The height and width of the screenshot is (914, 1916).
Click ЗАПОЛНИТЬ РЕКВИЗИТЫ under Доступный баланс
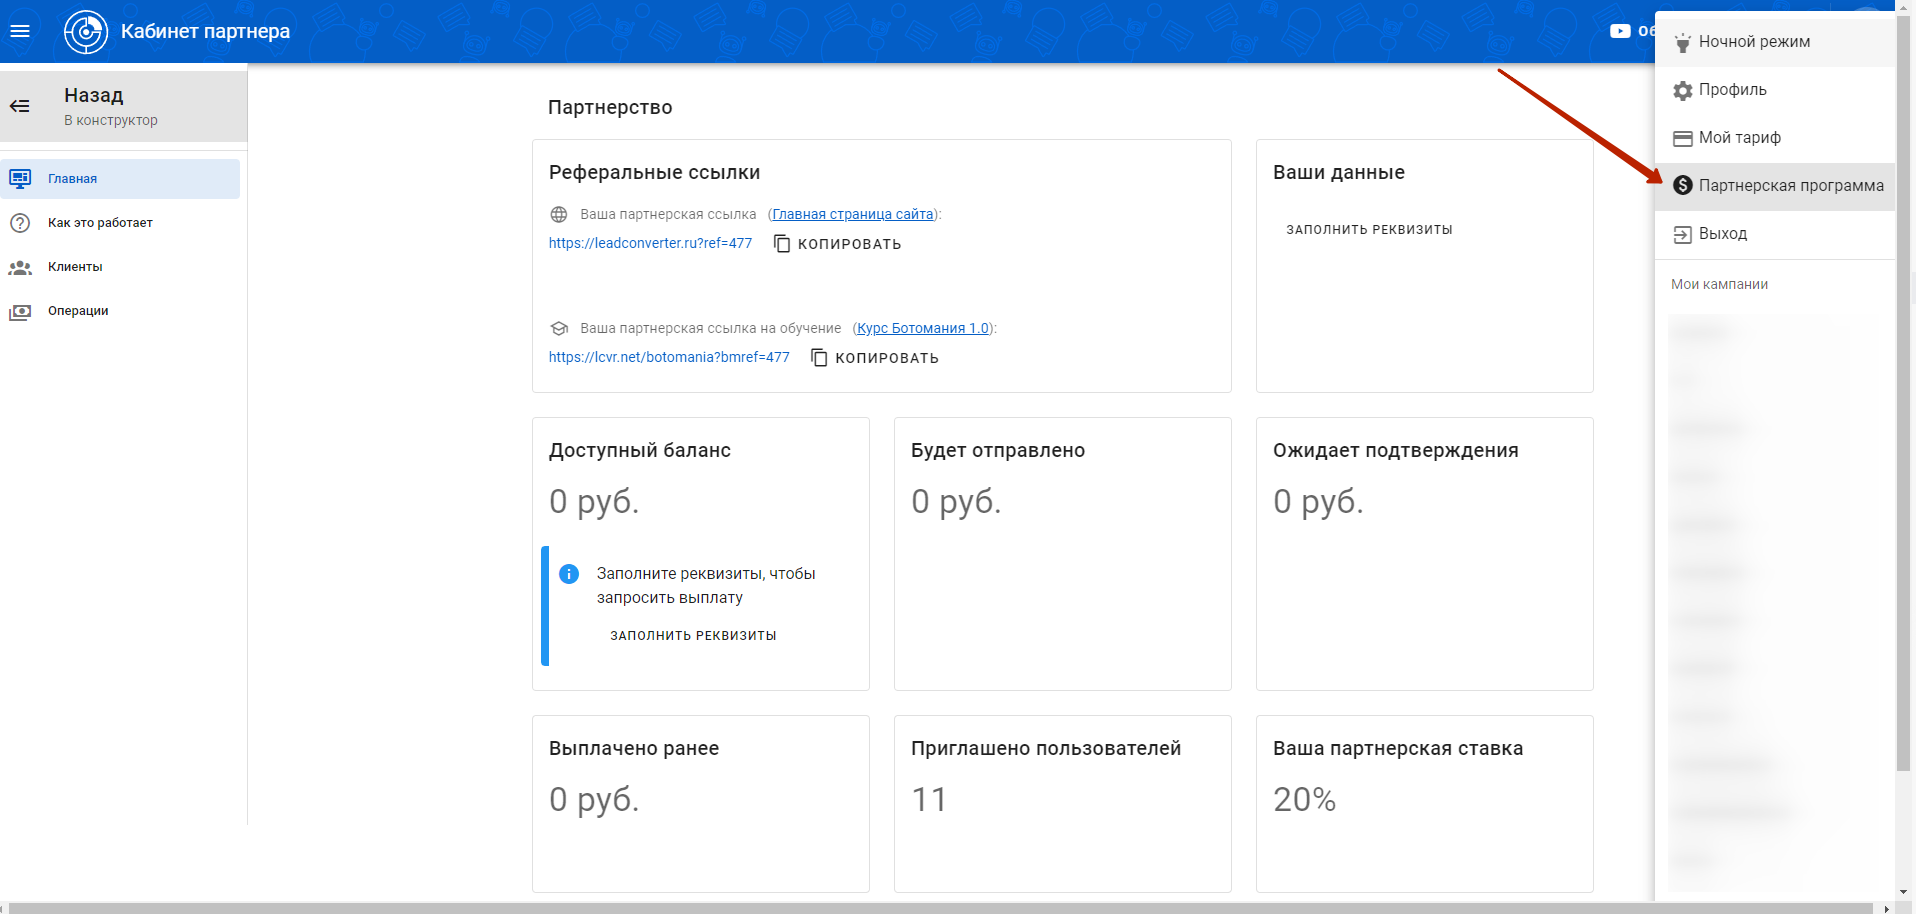693,636
